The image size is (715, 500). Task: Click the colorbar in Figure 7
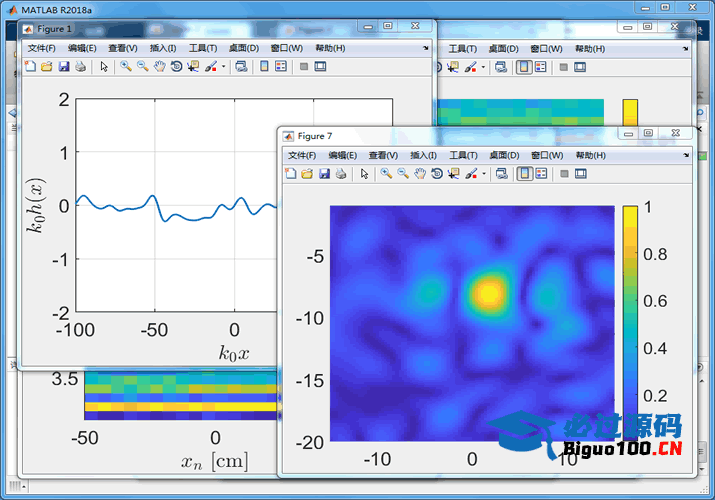click(629, 320)
